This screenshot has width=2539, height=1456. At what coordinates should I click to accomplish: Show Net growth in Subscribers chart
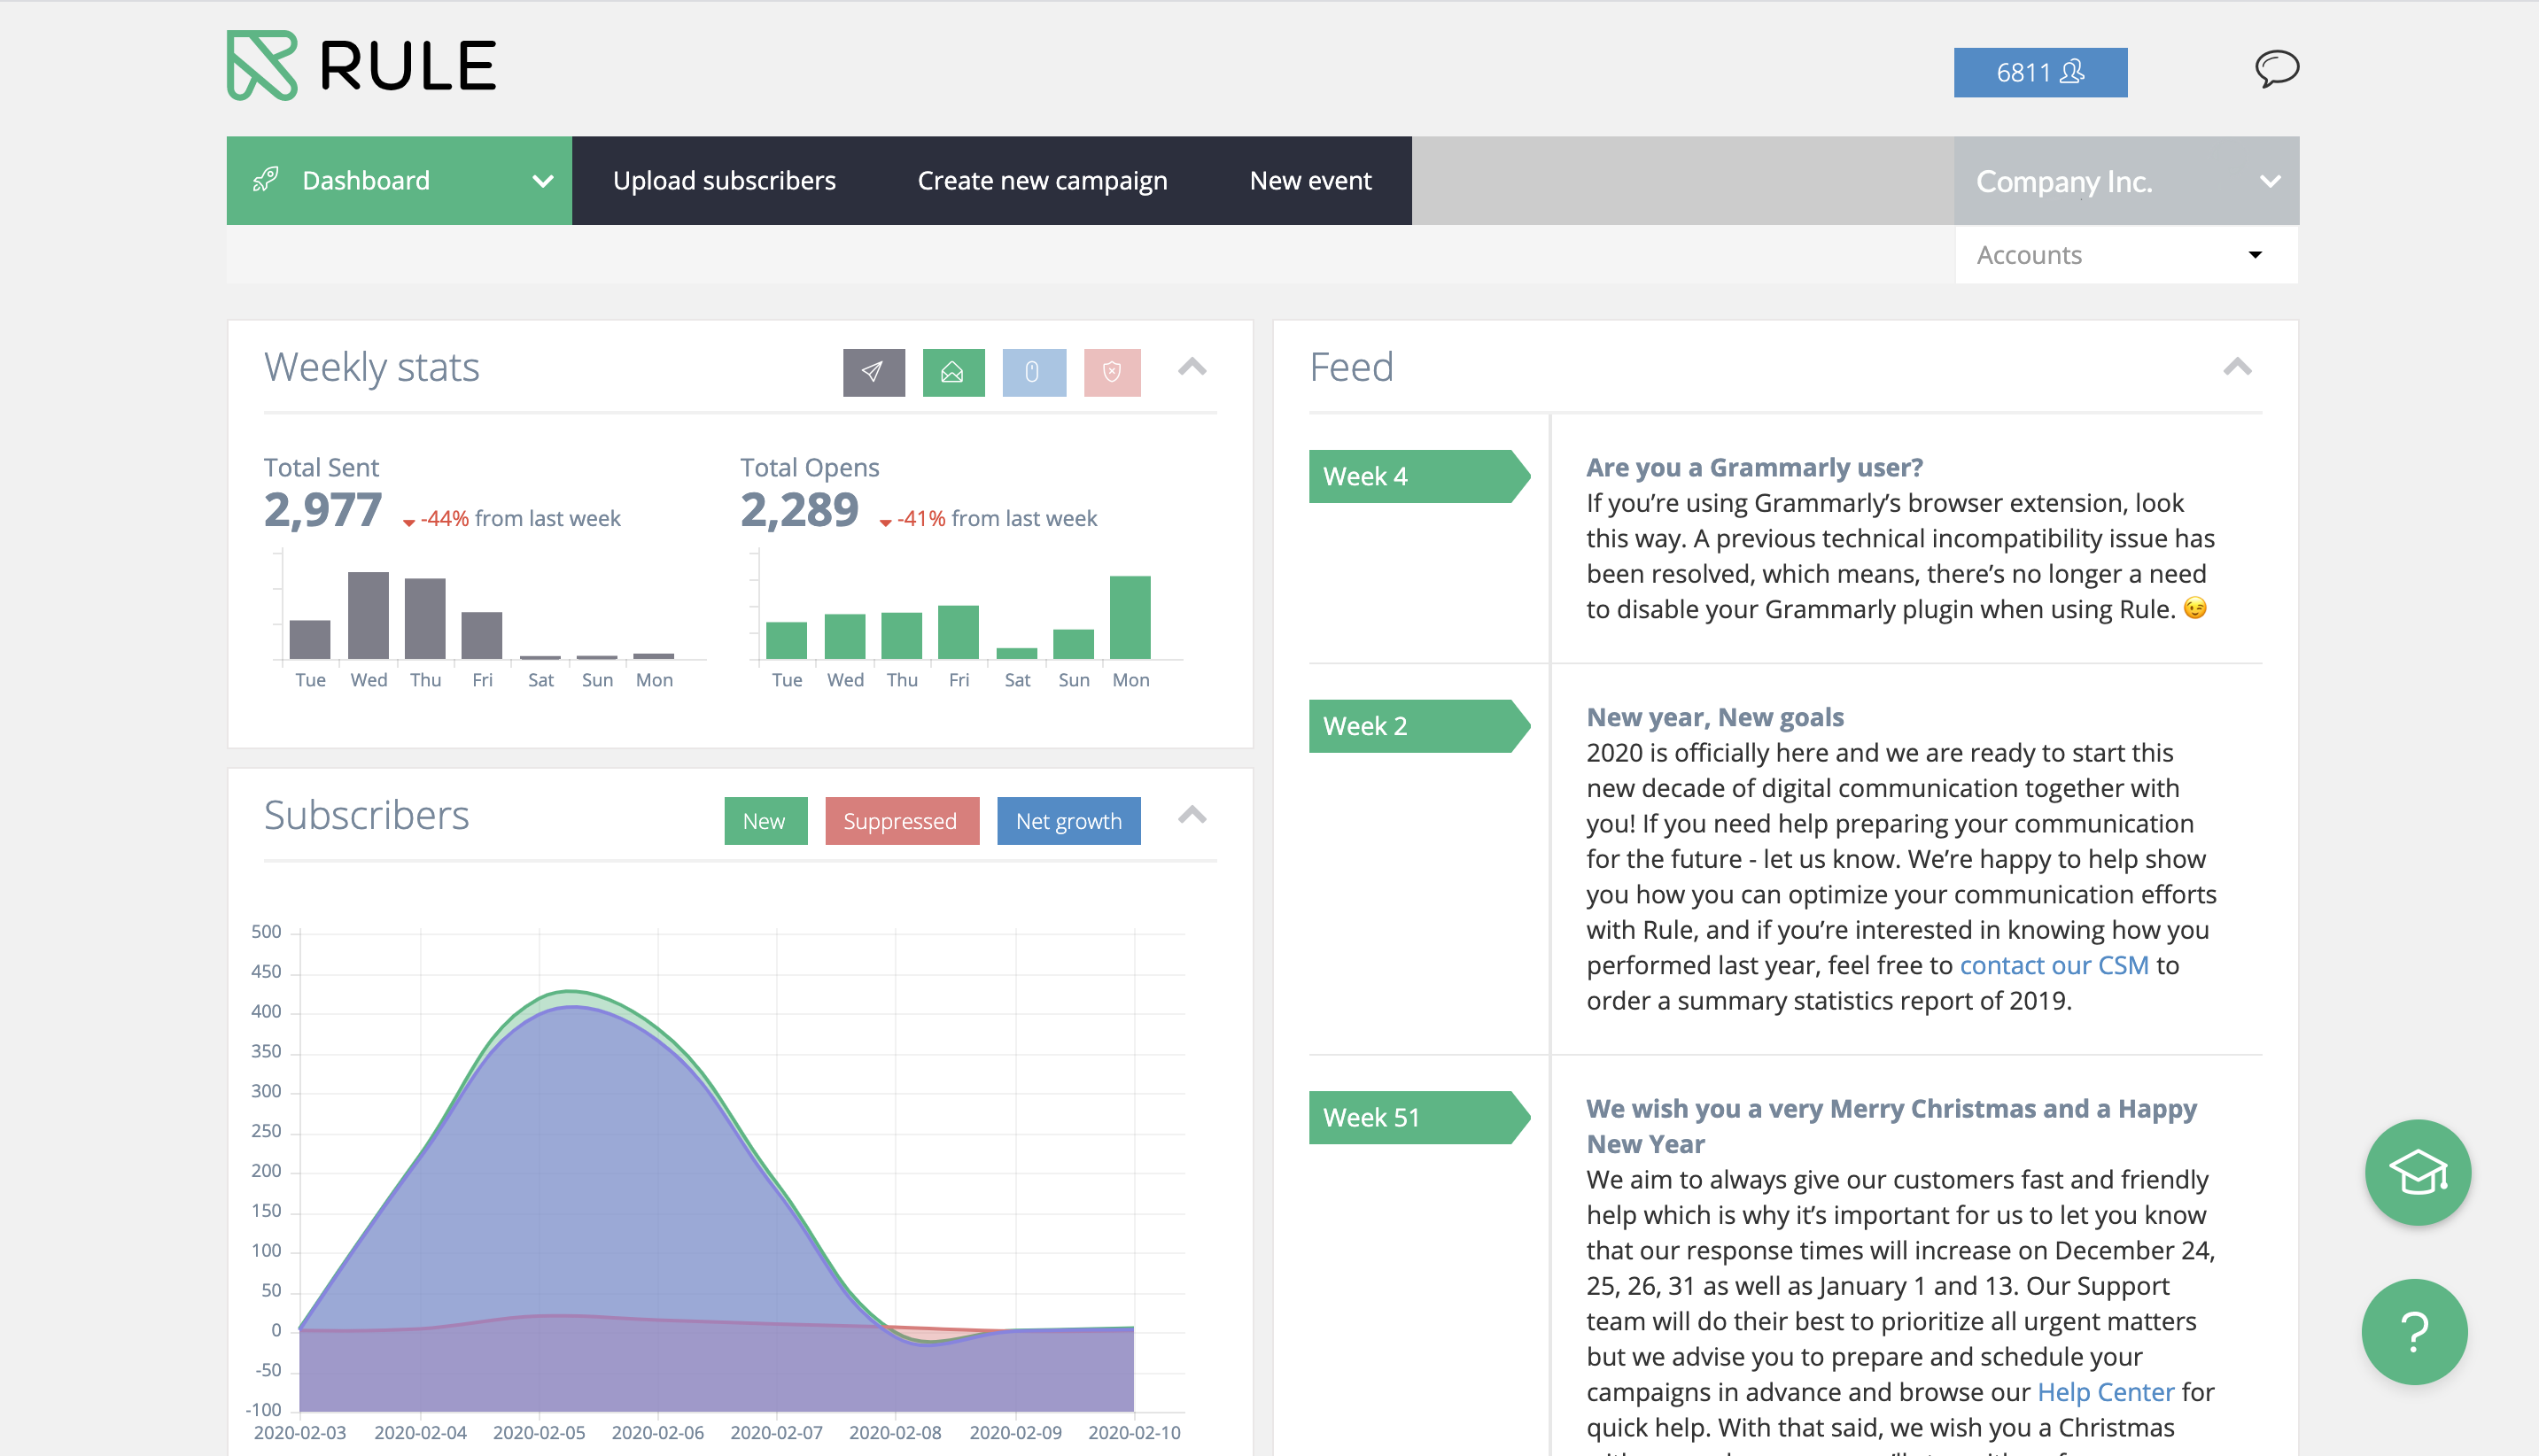click(1068, 820)
